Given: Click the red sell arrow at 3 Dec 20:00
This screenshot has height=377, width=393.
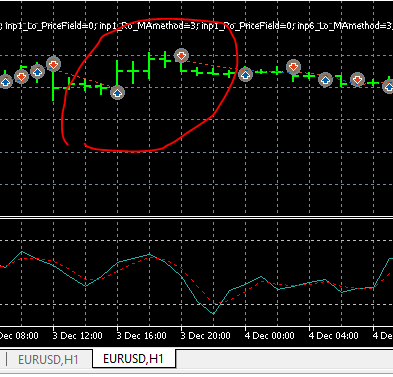Looking at the screenshot, I should 181,56.
